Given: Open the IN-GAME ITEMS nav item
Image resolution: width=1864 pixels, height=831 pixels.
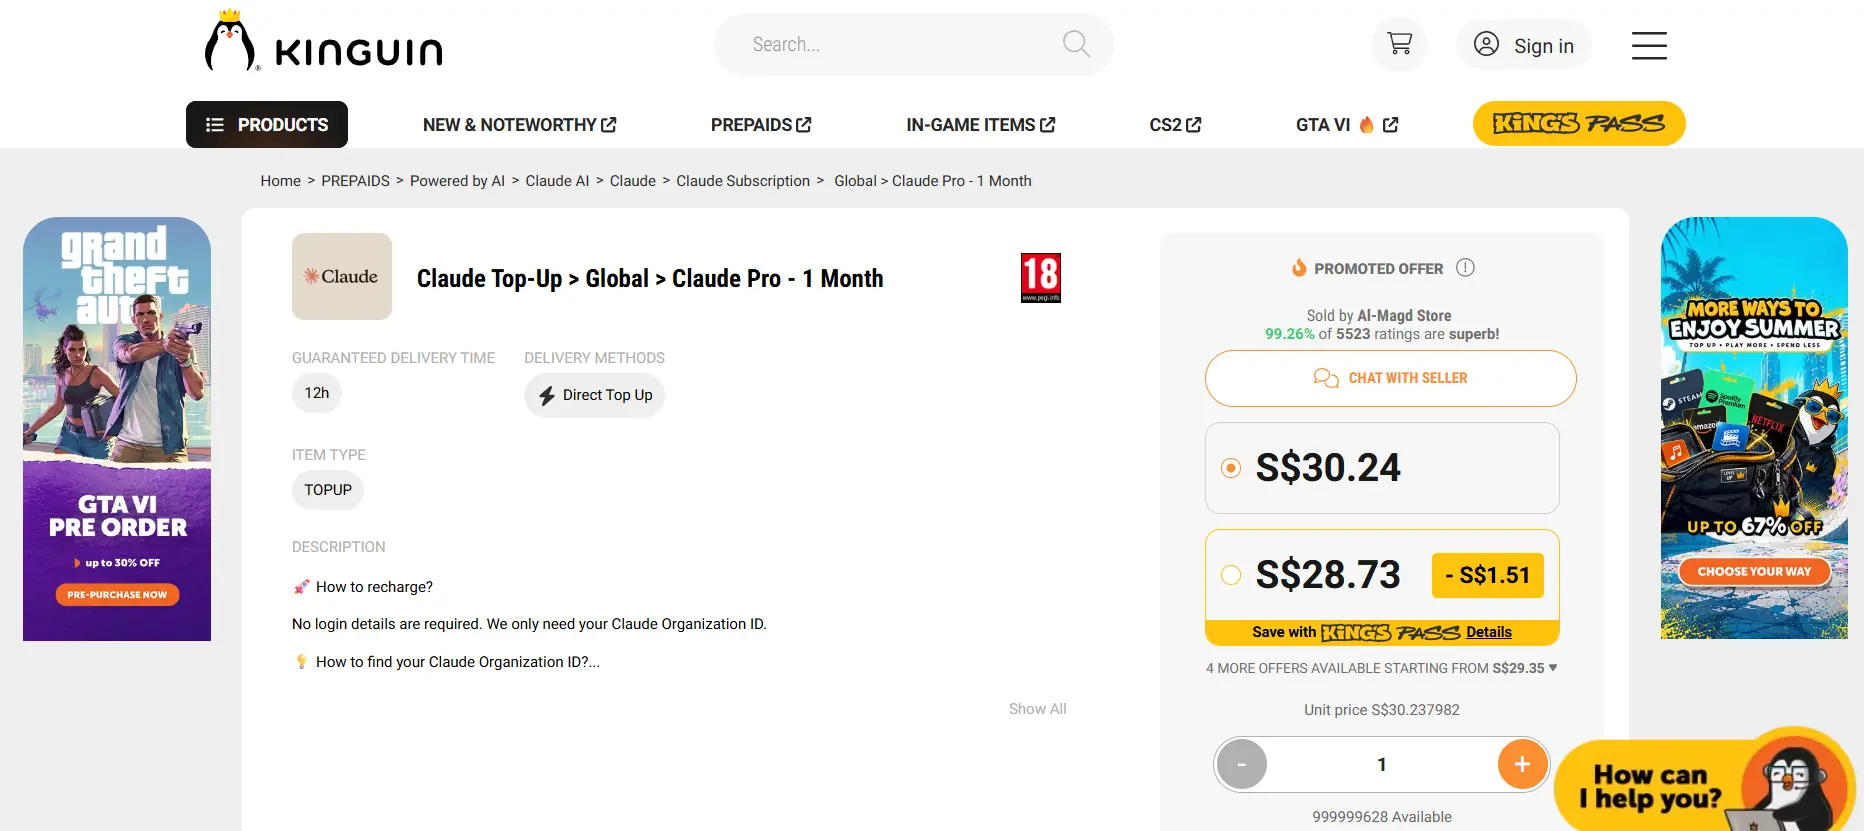Looking at the screenshot, I should tap(981, 125).
